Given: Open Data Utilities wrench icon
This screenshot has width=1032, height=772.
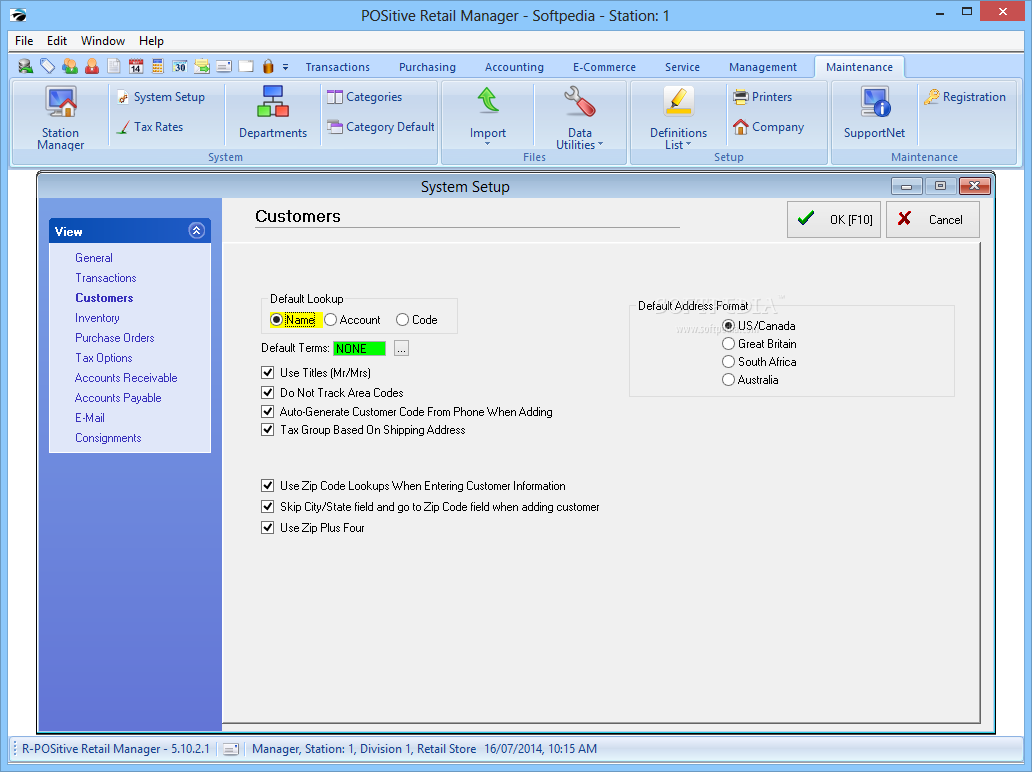Looking at the screenshot, I should [579, 102].
